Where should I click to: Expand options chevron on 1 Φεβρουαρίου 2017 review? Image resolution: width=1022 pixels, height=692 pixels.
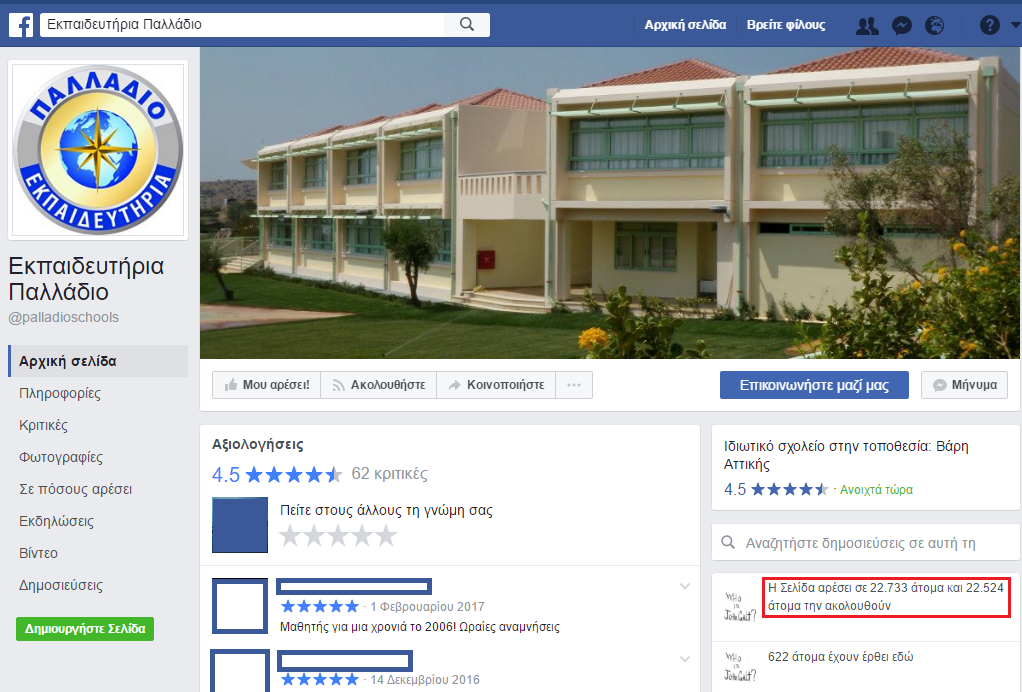click(x=684, y=586)
